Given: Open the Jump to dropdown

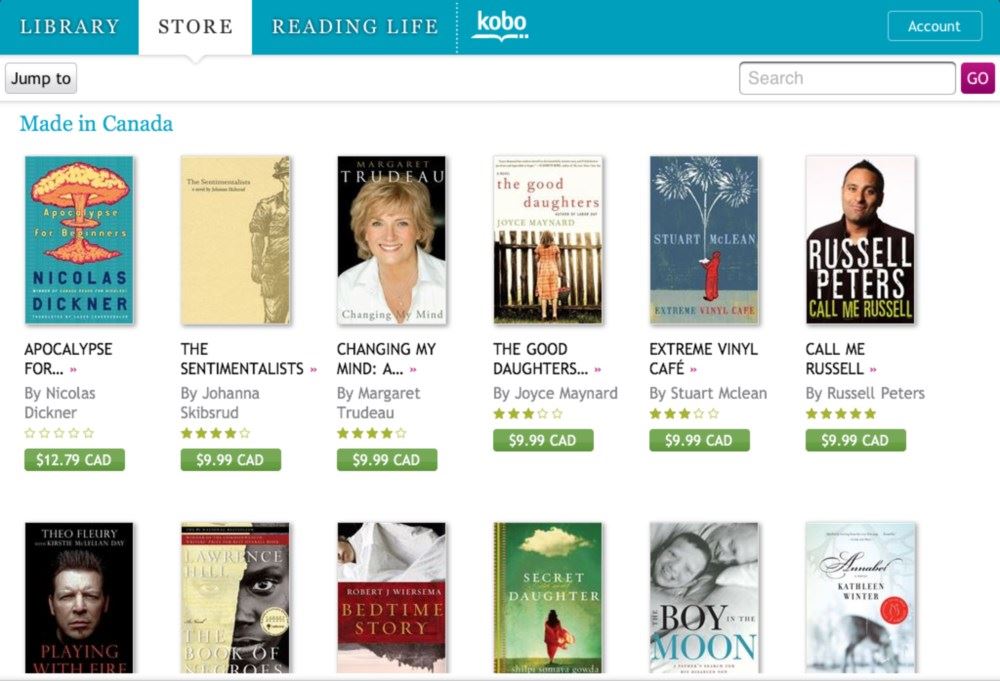Looking at the screenshot, I should pos(41,78).
